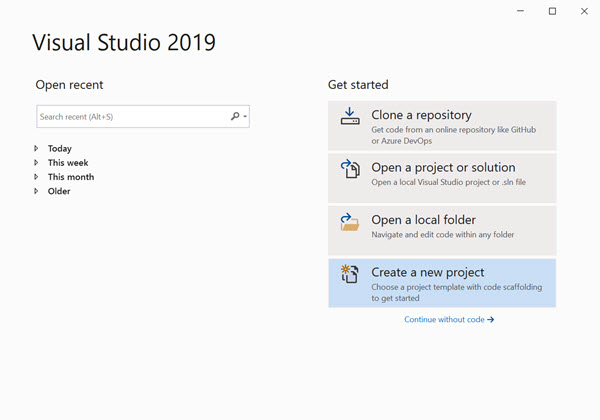Select the This week group label
The width and height of the screenshot is (600, 420).
(x=68, y=163)
